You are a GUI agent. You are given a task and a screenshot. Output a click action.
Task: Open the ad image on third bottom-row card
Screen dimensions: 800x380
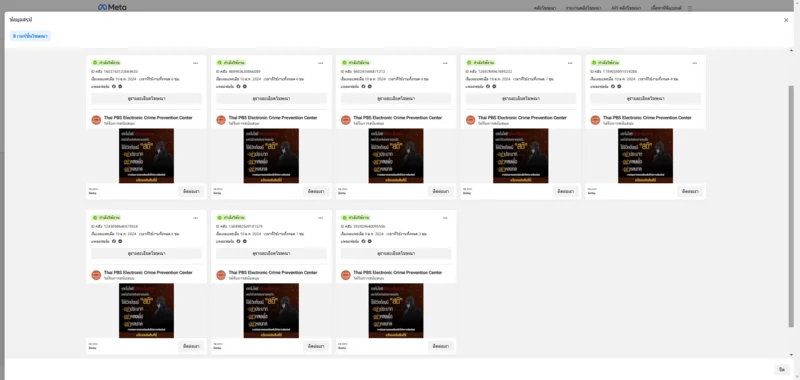(396, 311)
